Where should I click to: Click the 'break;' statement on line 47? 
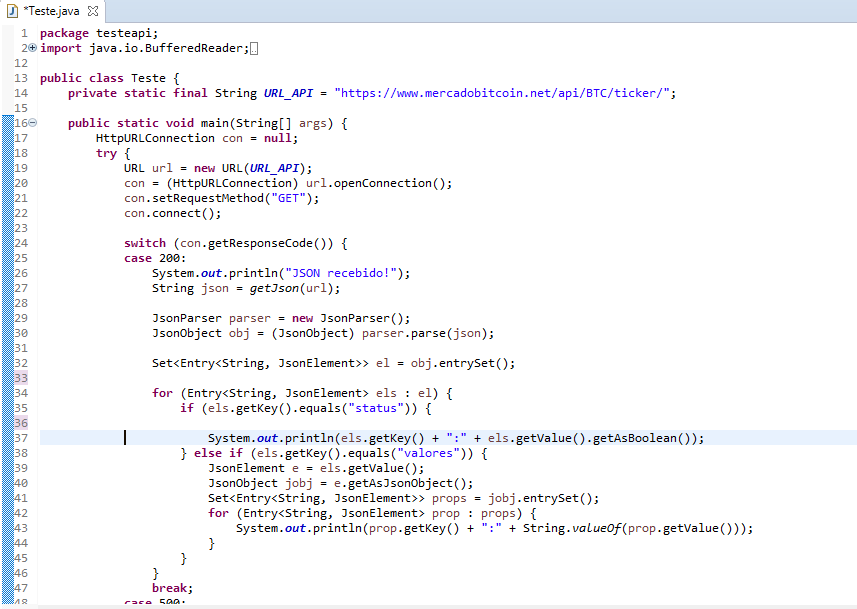[x=173, y=588]
